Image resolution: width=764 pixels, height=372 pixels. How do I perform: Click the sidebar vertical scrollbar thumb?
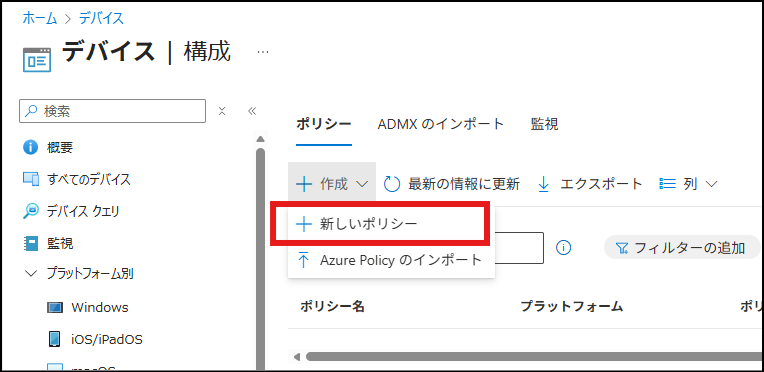pyautogui.click(x=260, y=258)
